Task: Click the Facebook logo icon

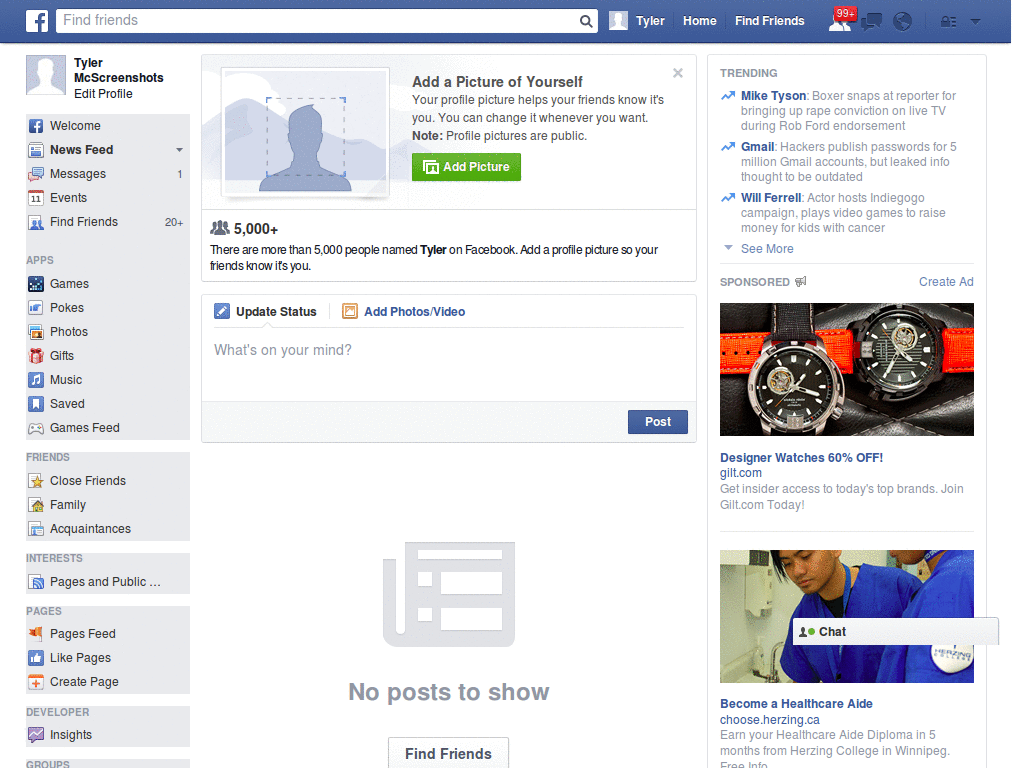Action: [37, 21]
